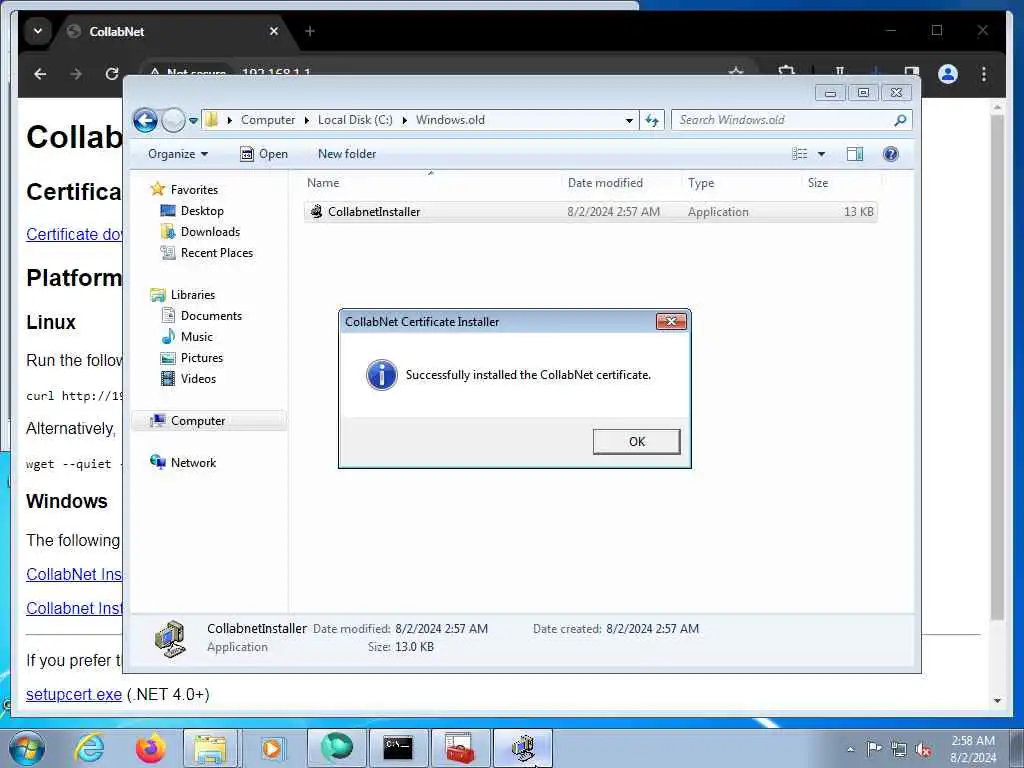Click the setupcert.exe link on the page
The height and width of the screenshot is (768, 1024).
(x=74, y=694)
